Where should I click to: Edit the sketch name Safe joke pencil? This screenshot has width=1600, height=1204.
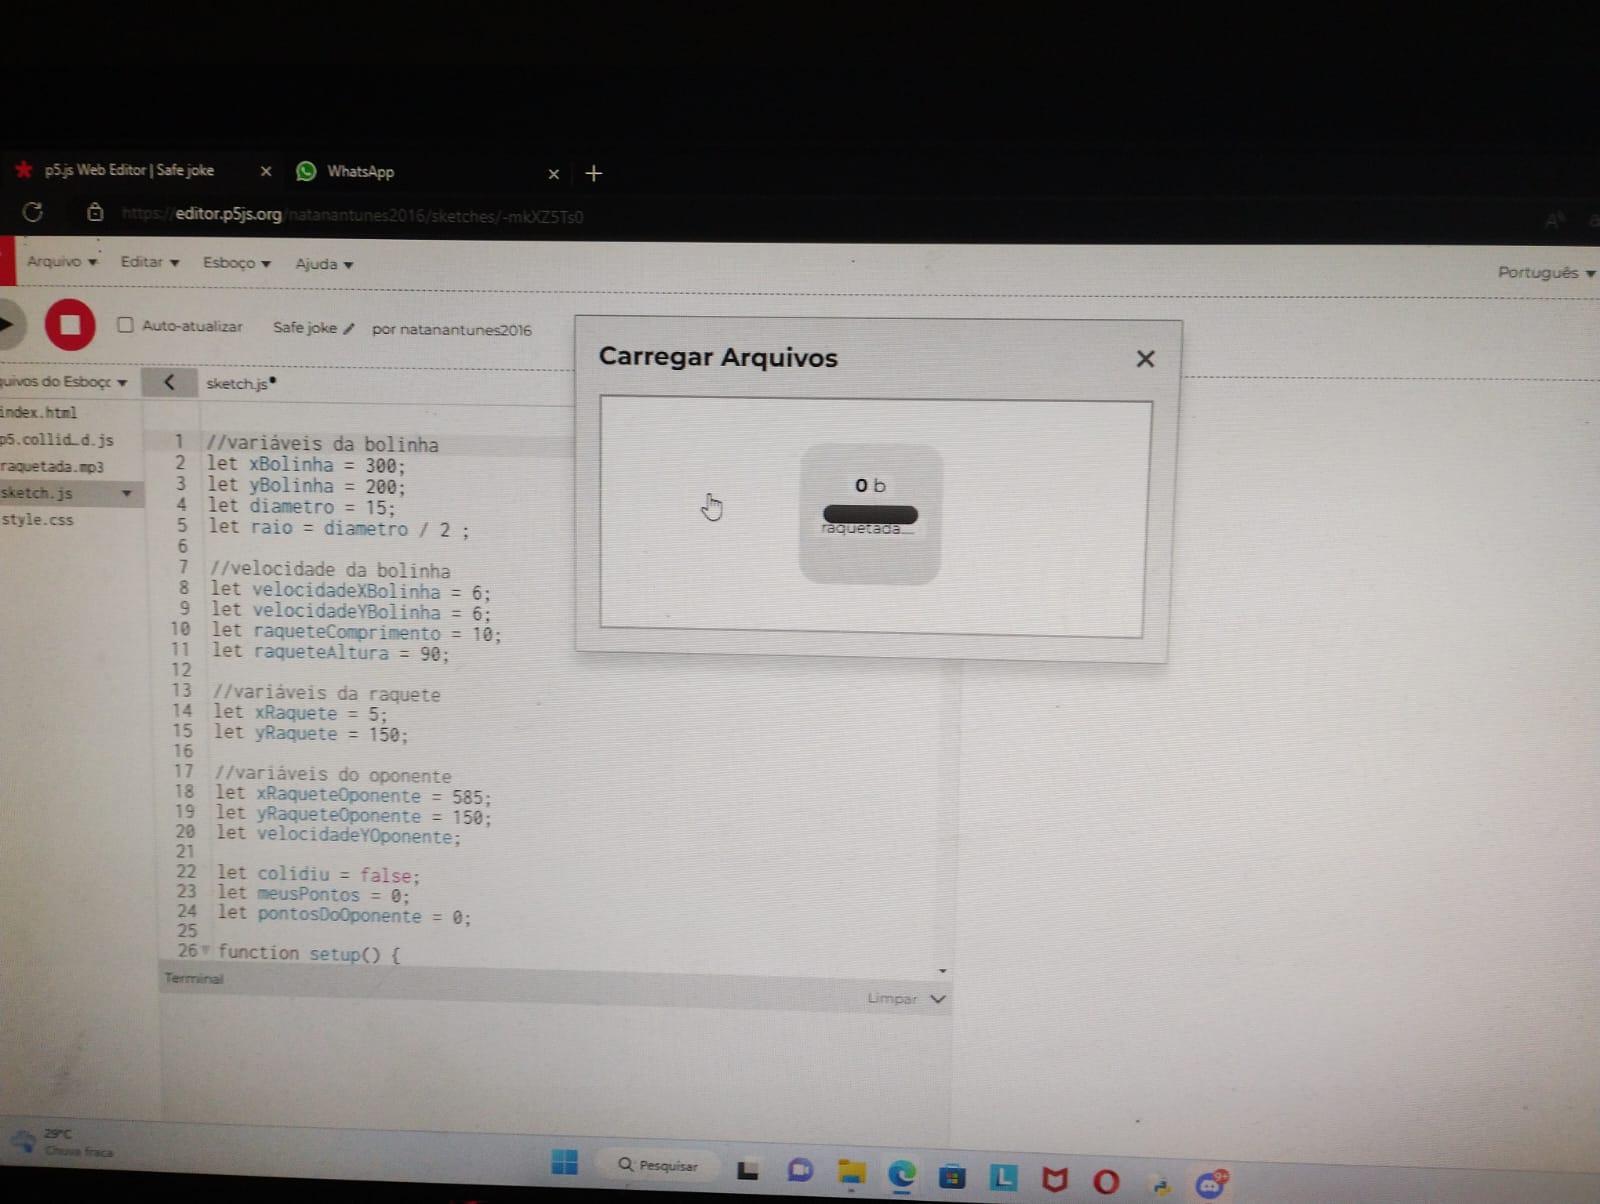coord(348,328)
